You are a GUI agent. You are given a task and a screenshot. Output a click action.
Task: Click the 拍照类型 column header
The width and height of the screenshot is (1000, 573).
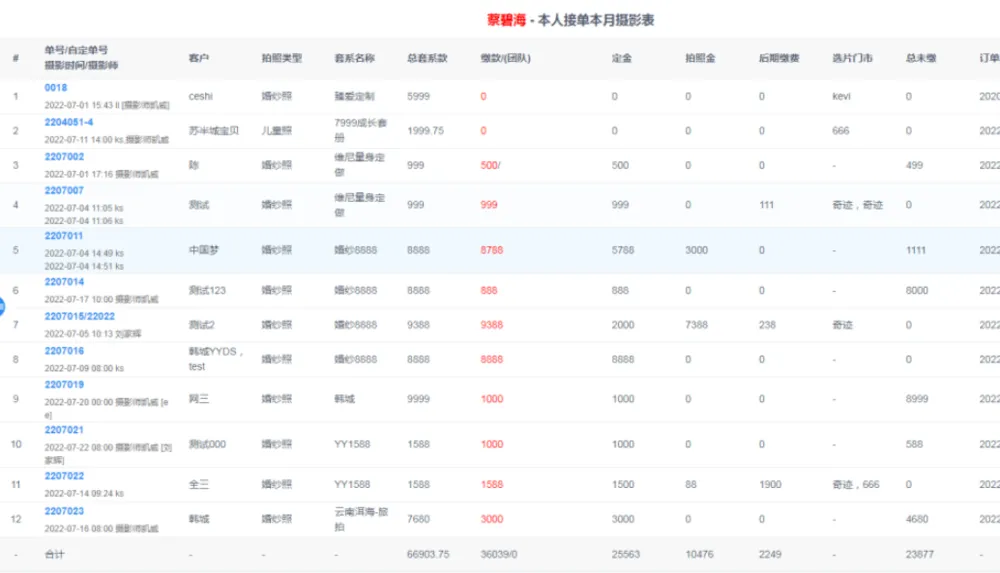point(281,58)
